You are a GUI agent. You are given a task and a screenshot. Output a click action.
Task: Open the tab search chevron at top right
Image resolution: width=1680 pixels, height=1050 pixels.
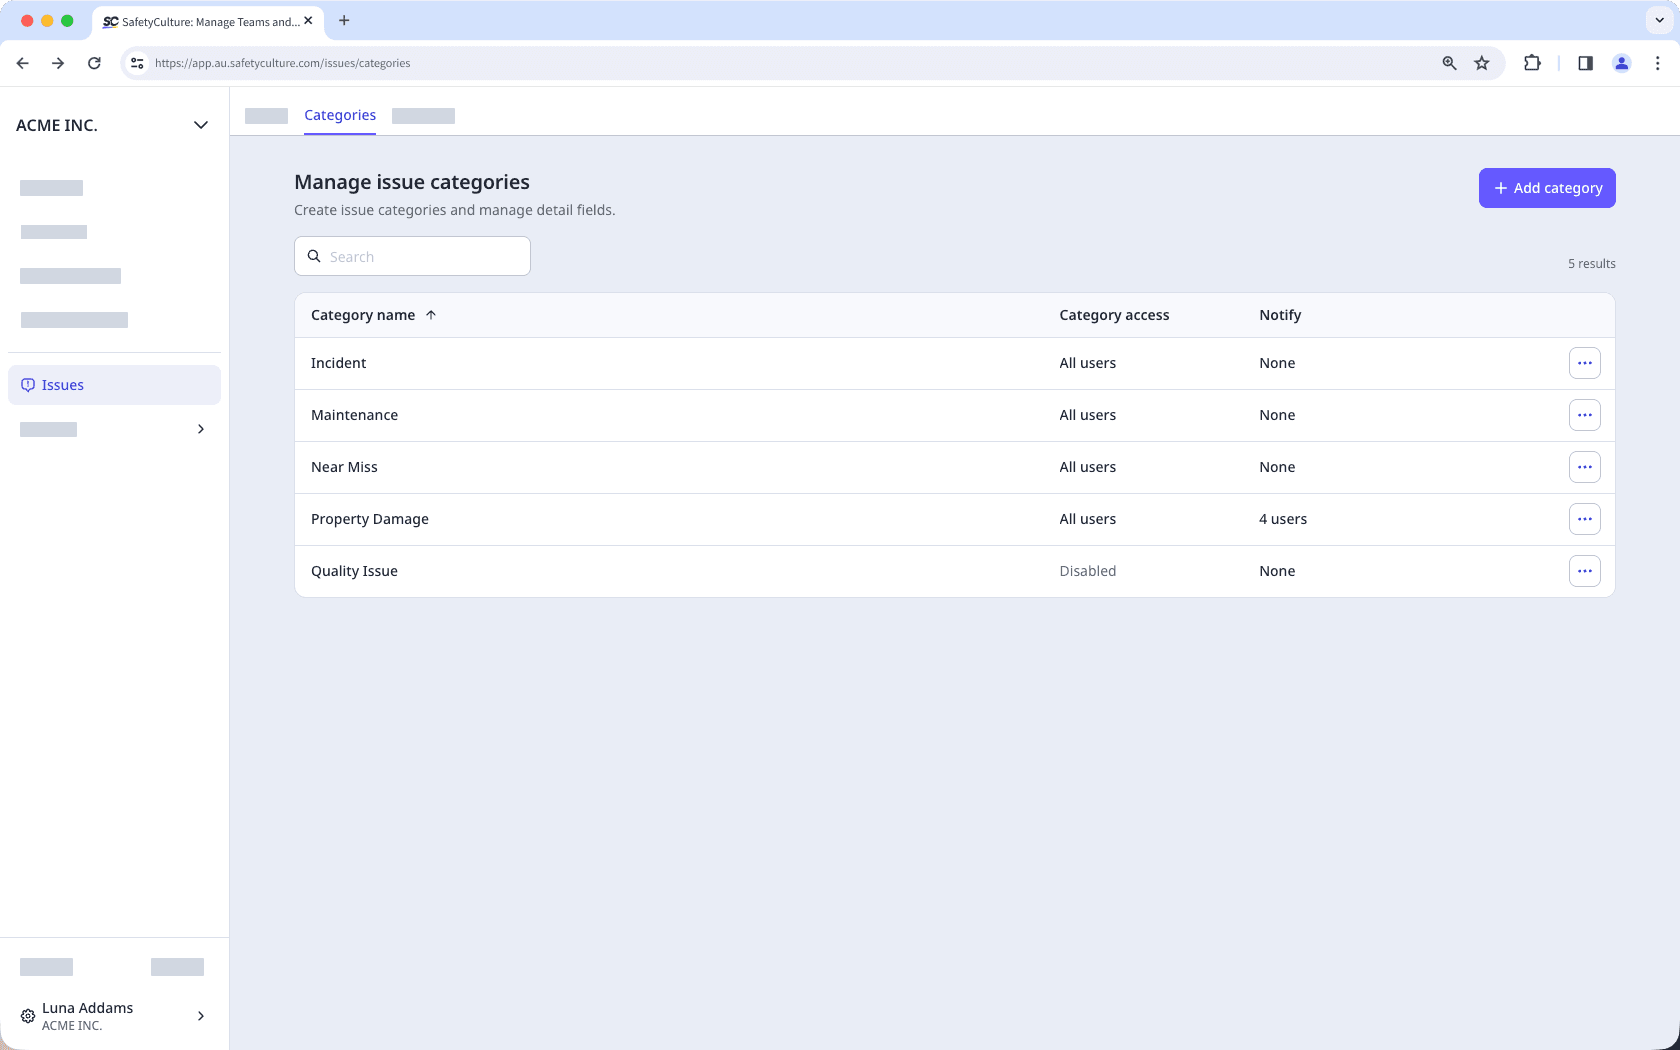pyautogui.click(x=1659, y=20)
